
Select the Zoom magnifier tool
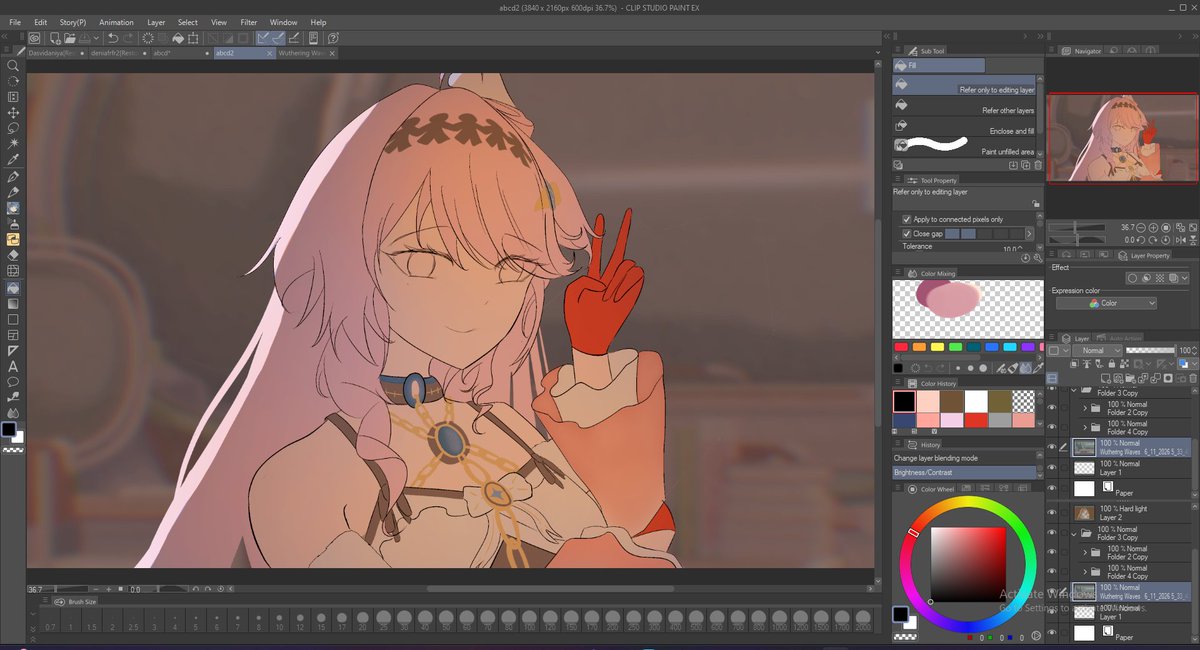(13, 65)
